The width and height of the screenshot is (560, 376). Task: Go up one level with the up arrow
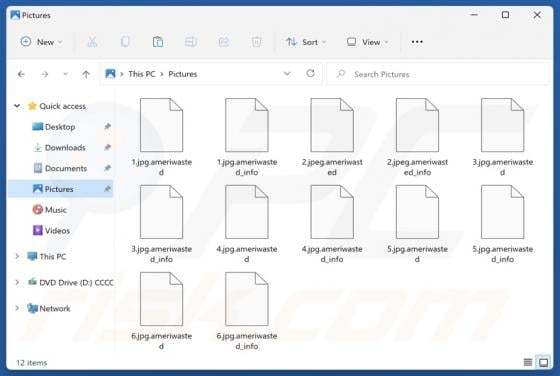(x=86, y=74)
